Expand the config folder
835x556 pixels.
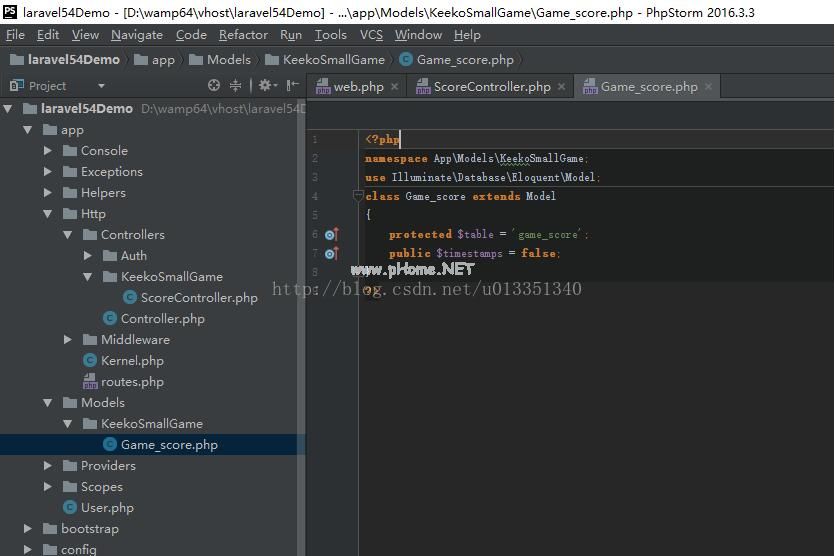point(28,549)
